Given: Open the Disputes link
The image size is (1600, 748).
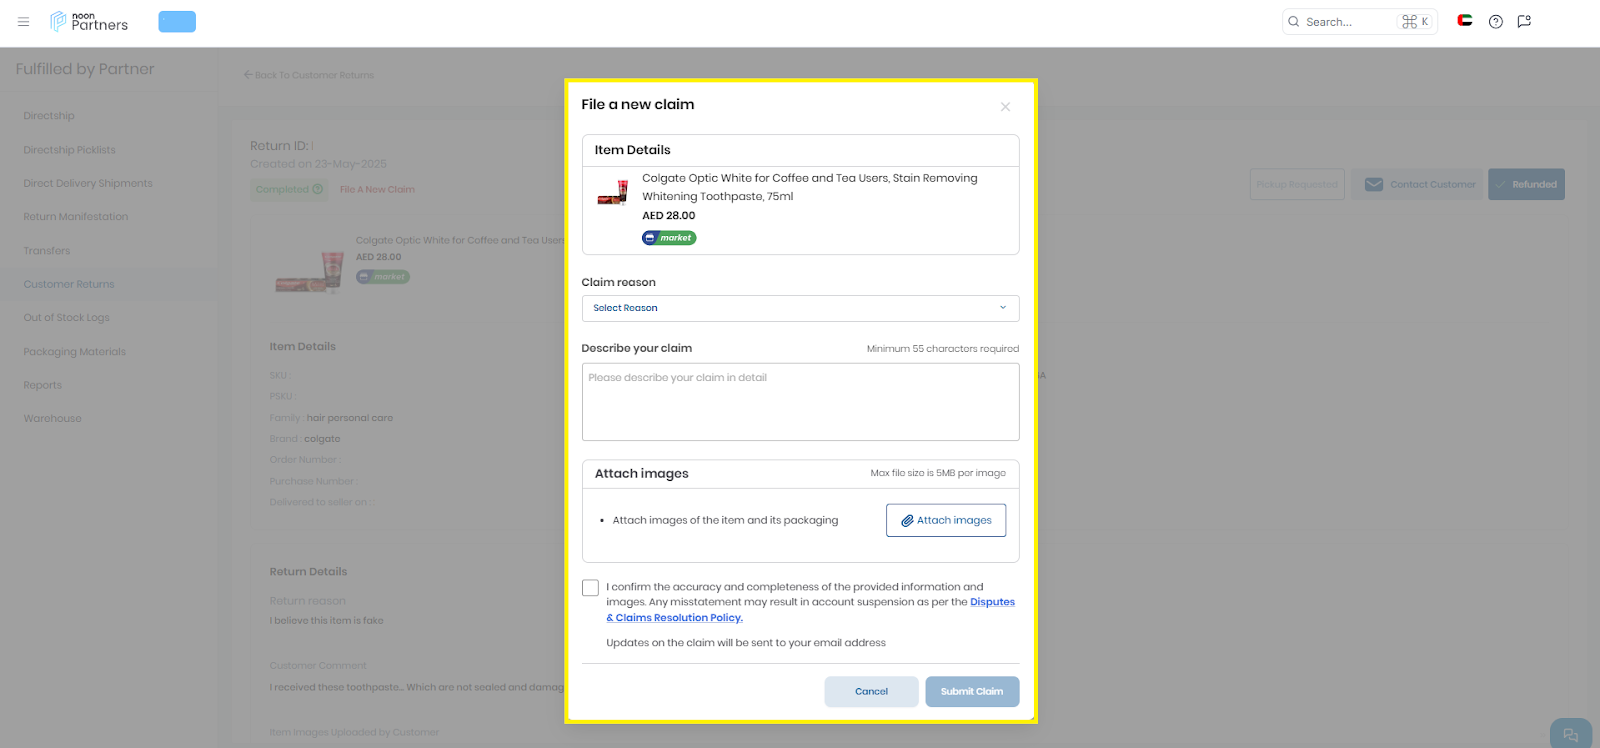Looking at the screenshot, I should pyautogui.click(x=992, y=602).
